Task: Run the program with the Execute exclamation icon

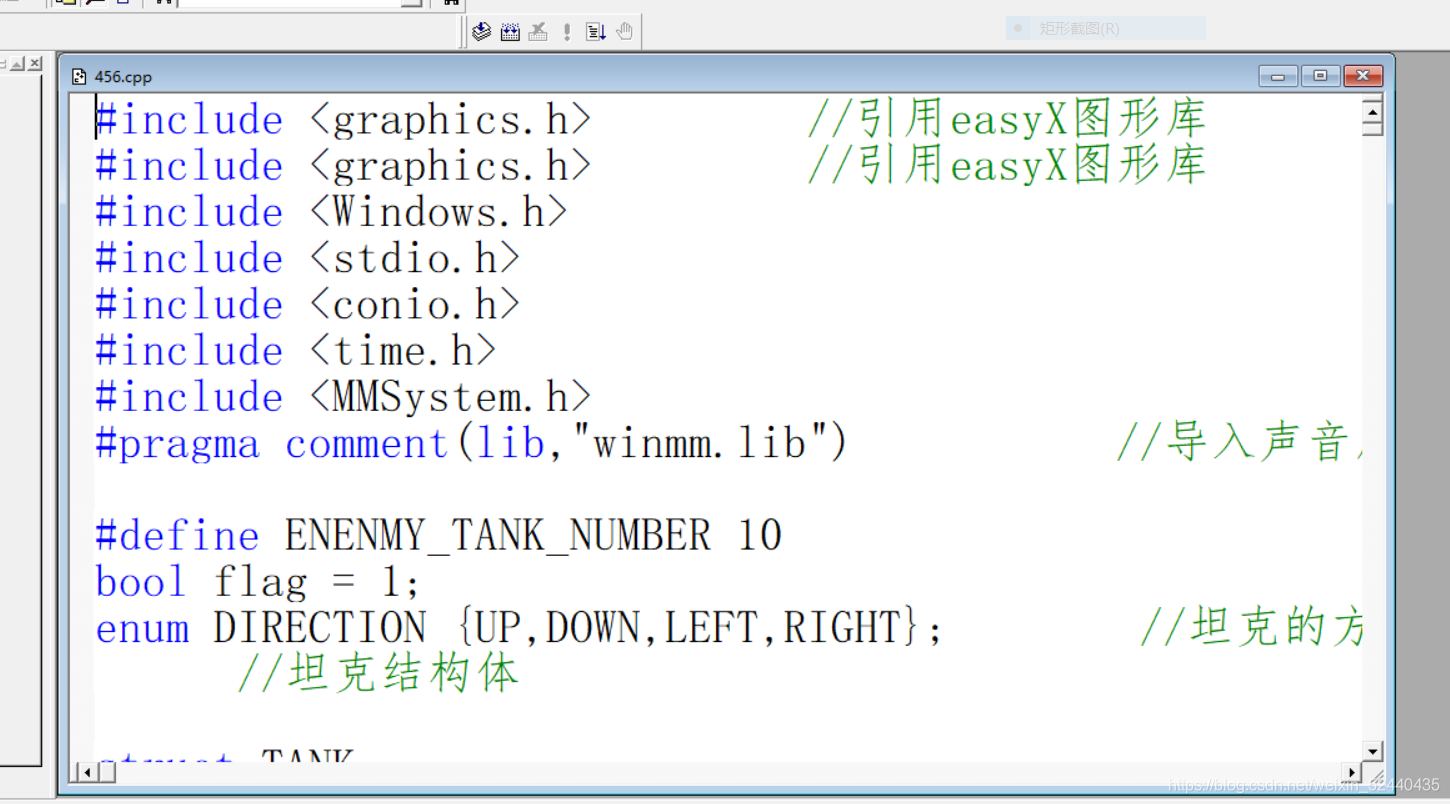Action: 567,31
